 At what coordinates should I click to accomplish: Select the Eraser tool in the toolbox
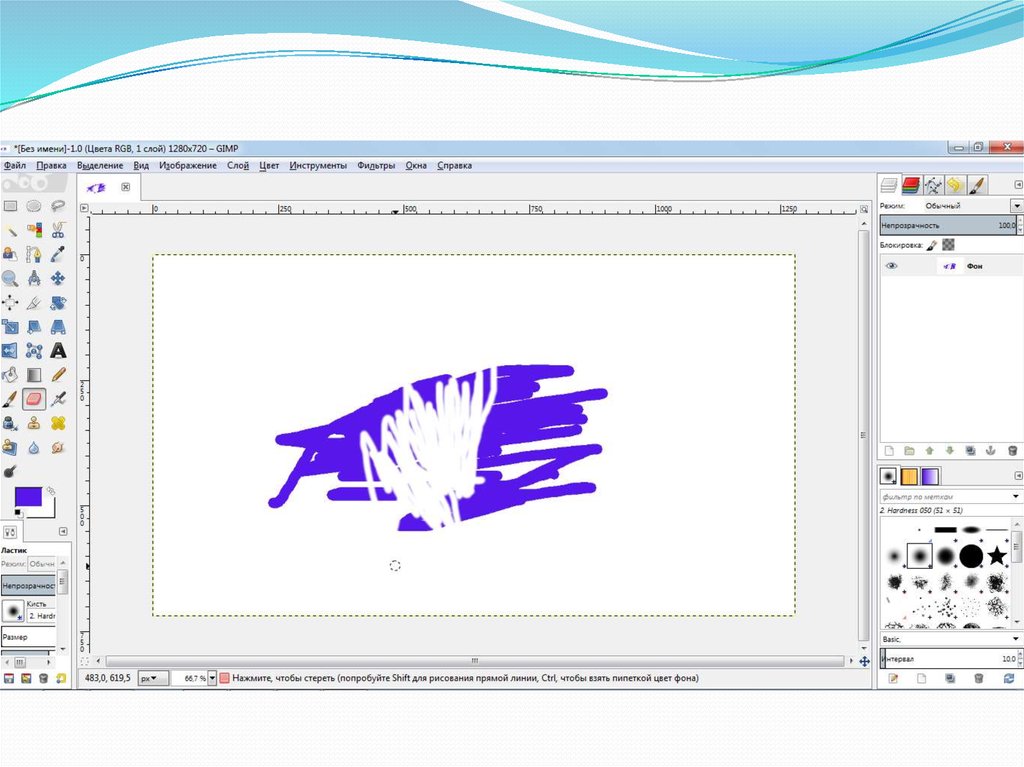coord(34,399)
